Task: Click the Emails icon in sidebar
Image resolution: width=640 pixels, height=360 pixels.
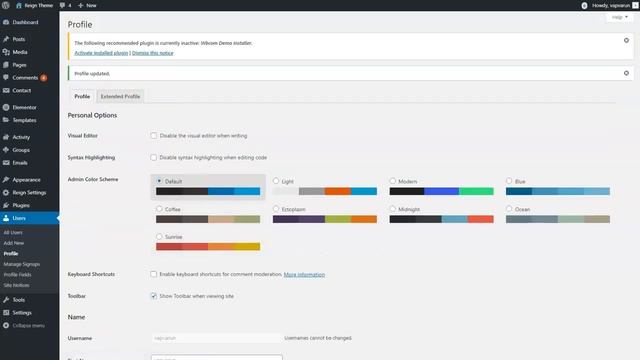Action: pyautogui.click(x=6, y=162)
